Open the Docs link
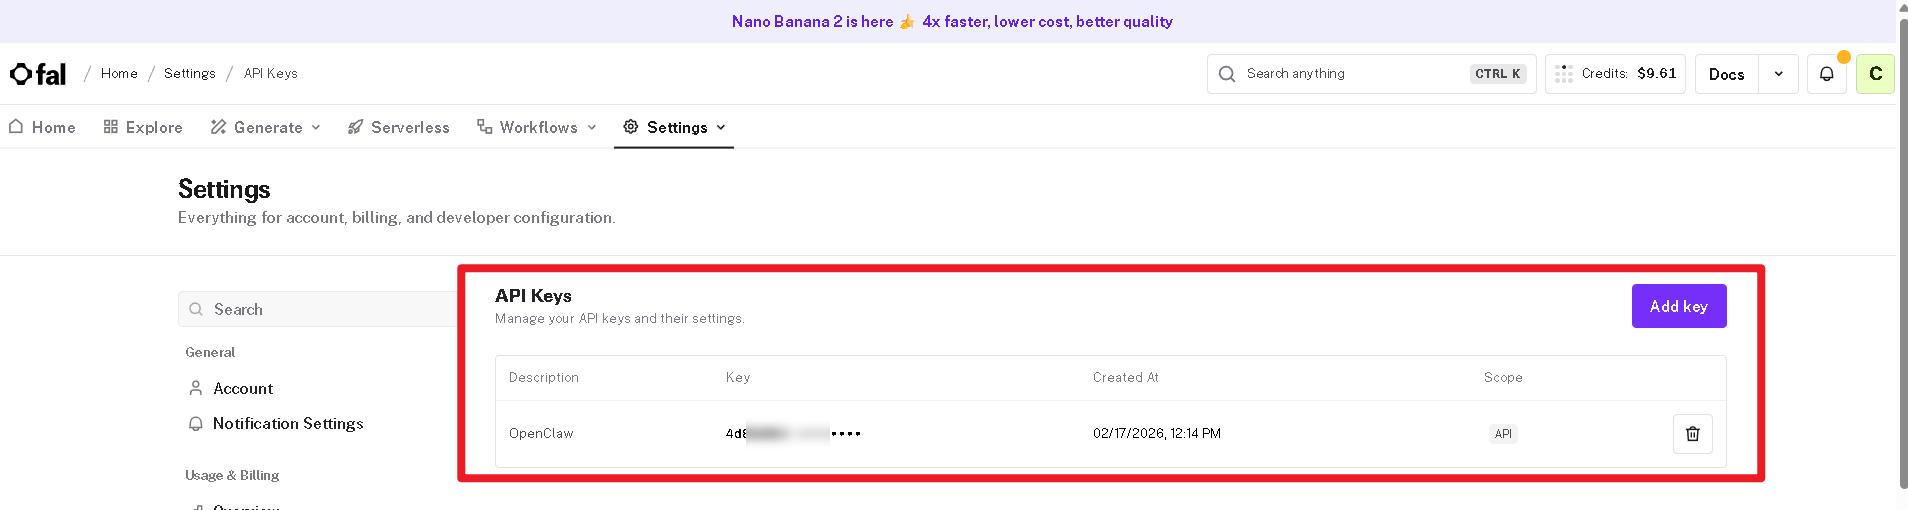 [x=1726, y=74]
